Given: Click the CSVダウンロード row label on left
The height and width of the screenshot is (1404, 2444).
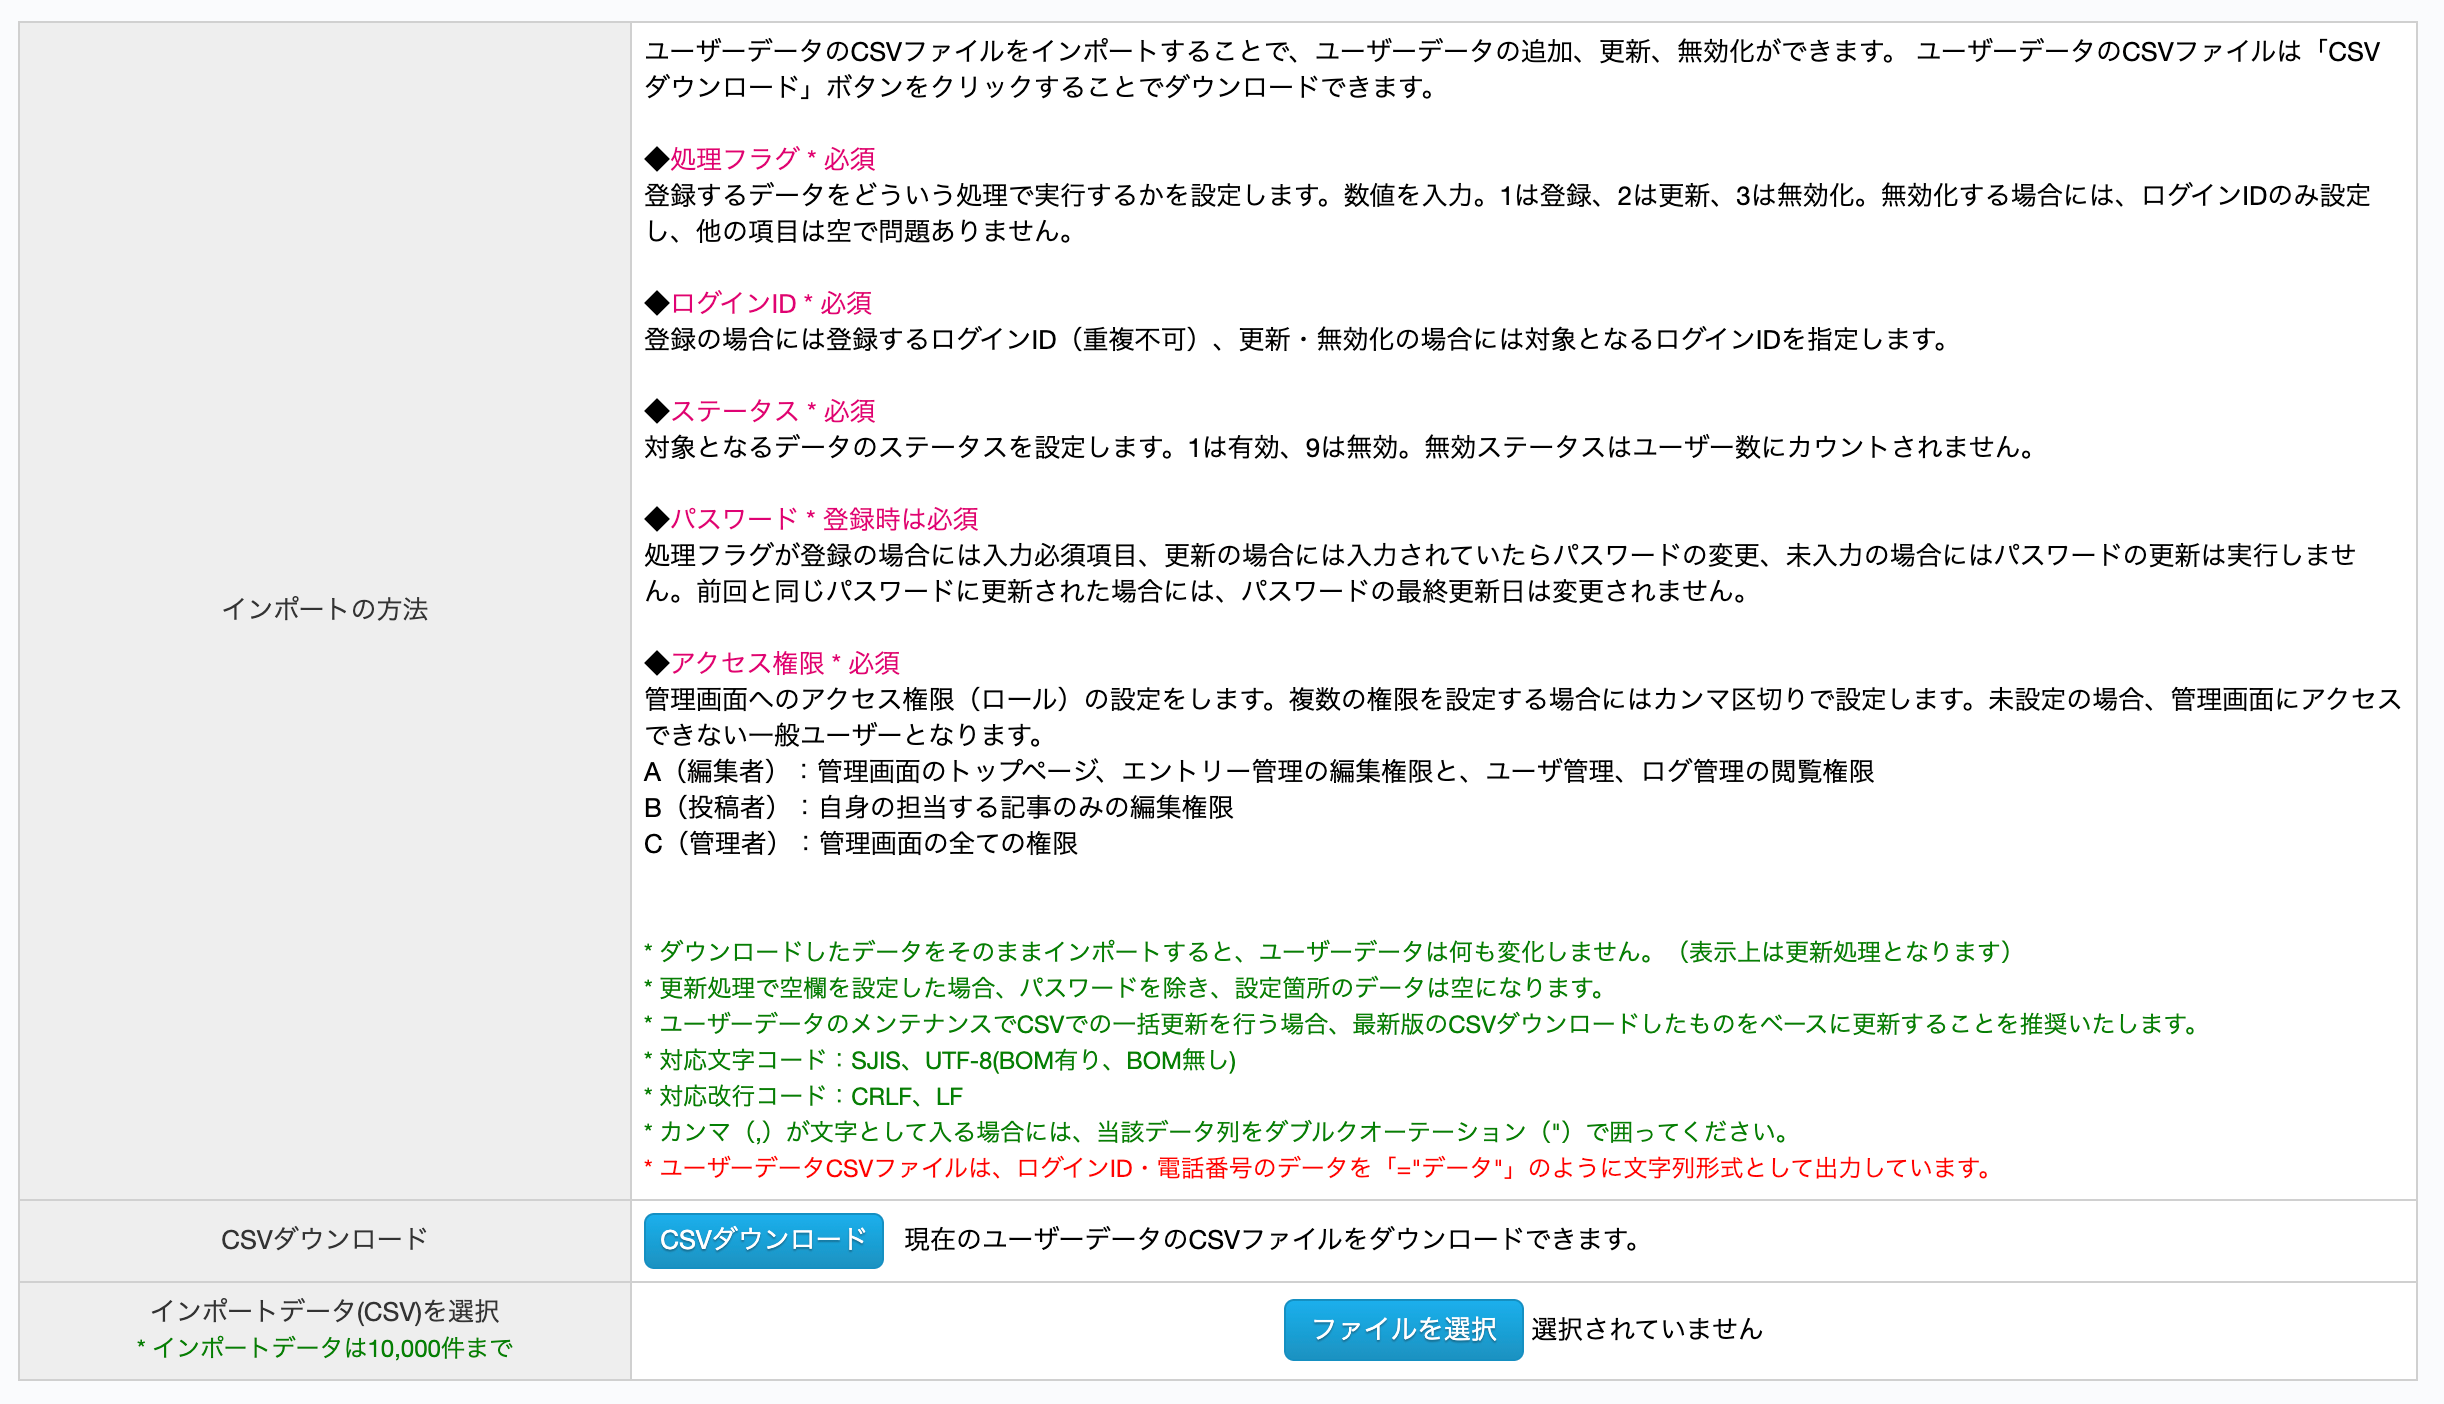Looking at the screenshot, I should (x=325, y=1240).
